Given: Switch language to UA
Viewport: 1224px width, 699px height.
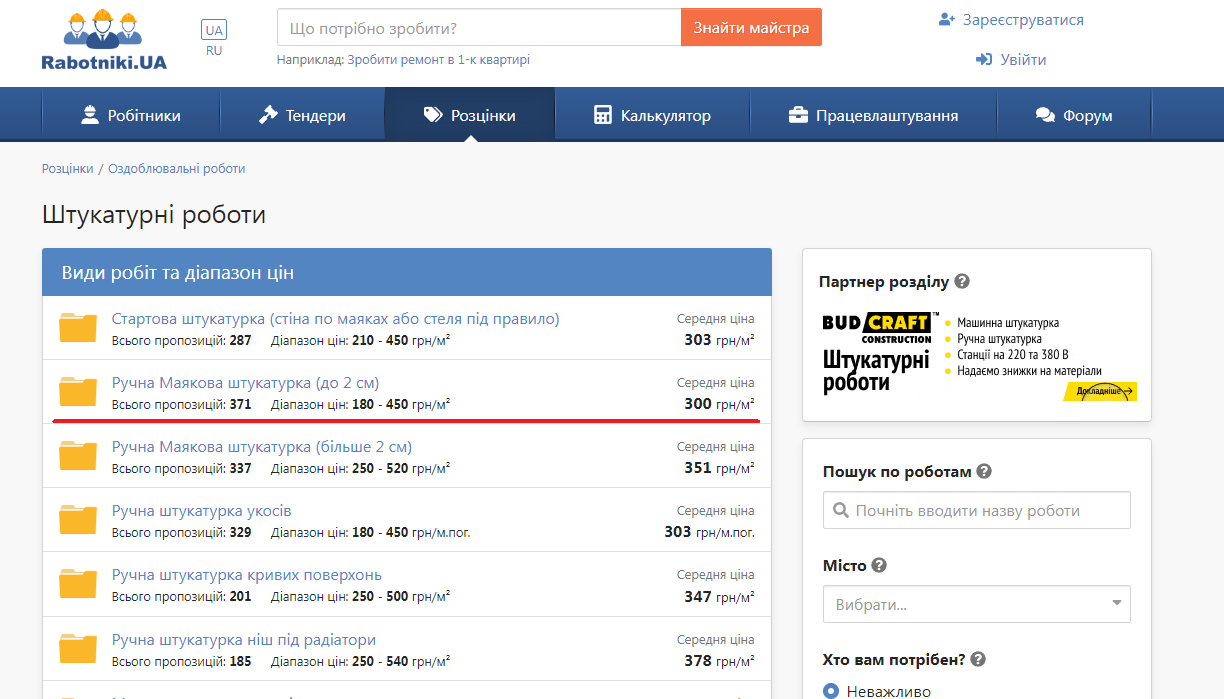Looking at the screenshot, I should (214, 30).
